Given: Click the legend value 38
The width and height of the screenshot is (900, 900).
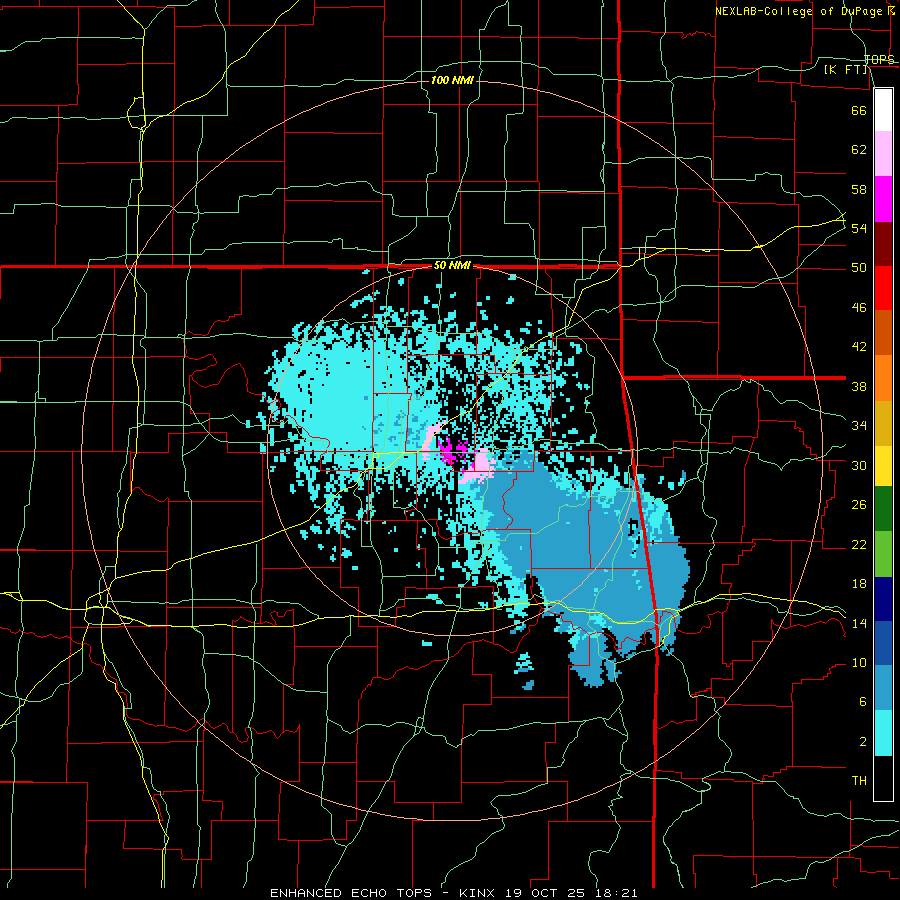Looking at the screenshot, I should (859, 386).
